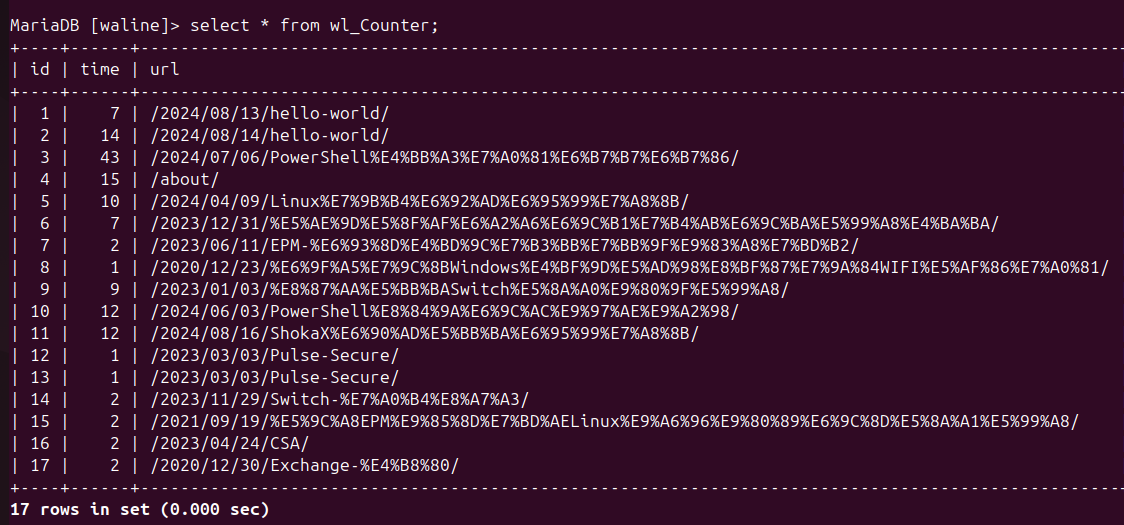
Task: Click the Exchange URL dated 2020/12/30
Action: [x=304, y=465]
